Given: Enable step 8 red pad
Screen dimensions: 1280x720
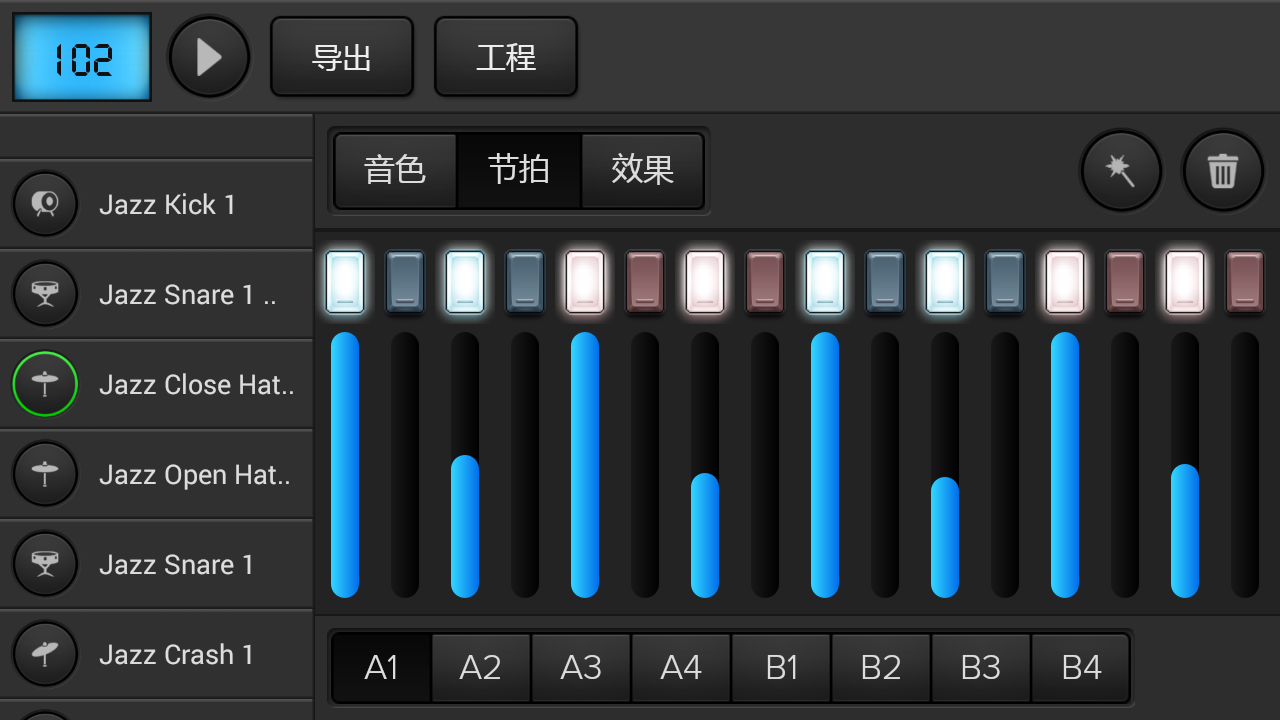Looking at the screenshot, I should [x=765, y=282].
